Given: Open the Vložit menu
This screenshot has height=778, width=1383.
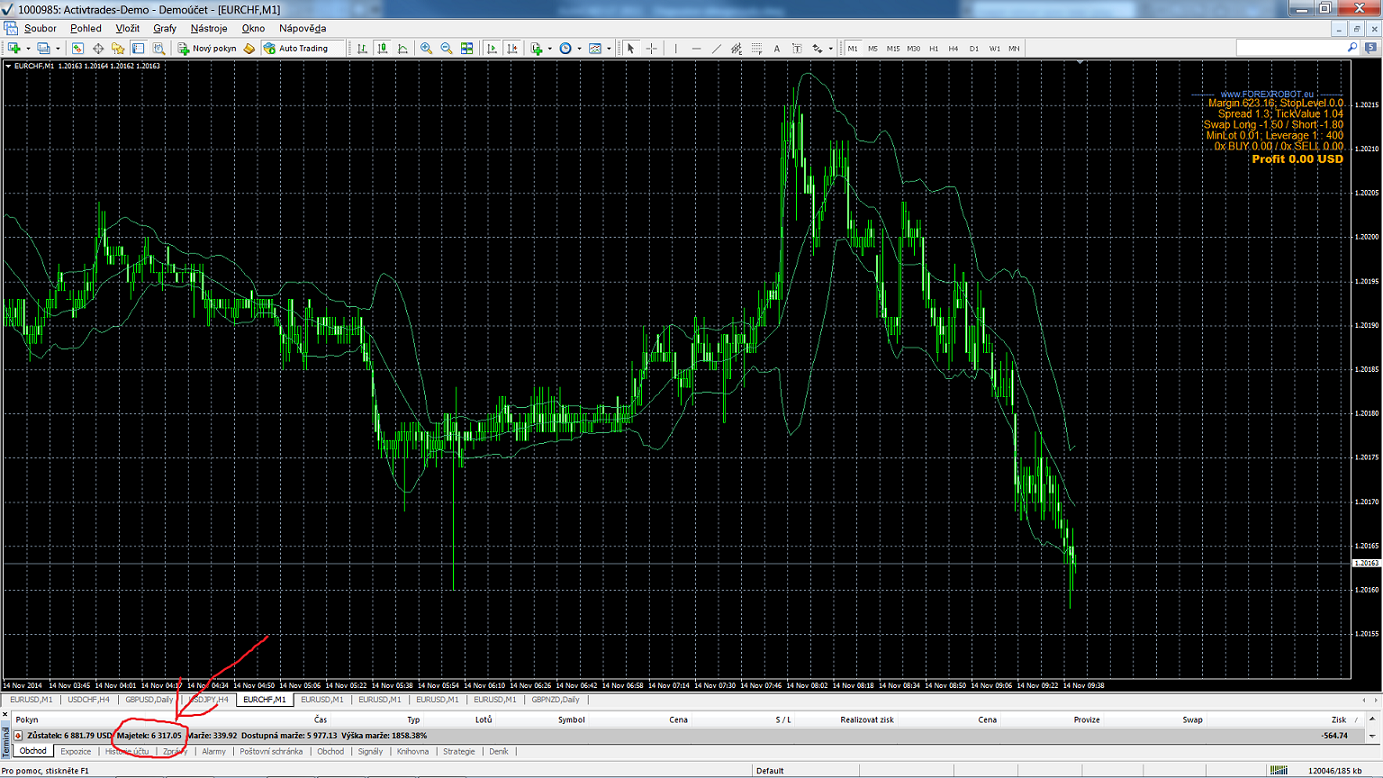Looking at the screenshot, I should point(128,28).
